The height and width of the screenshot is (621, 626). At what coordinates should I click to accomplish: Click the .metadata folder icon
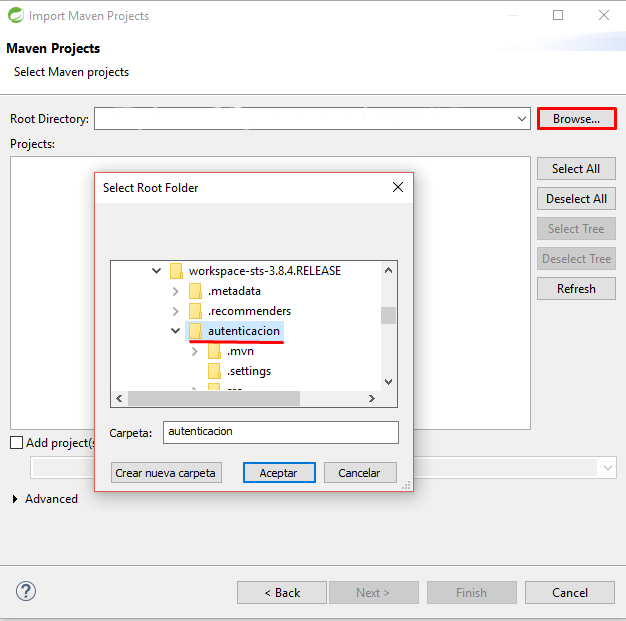196,291
